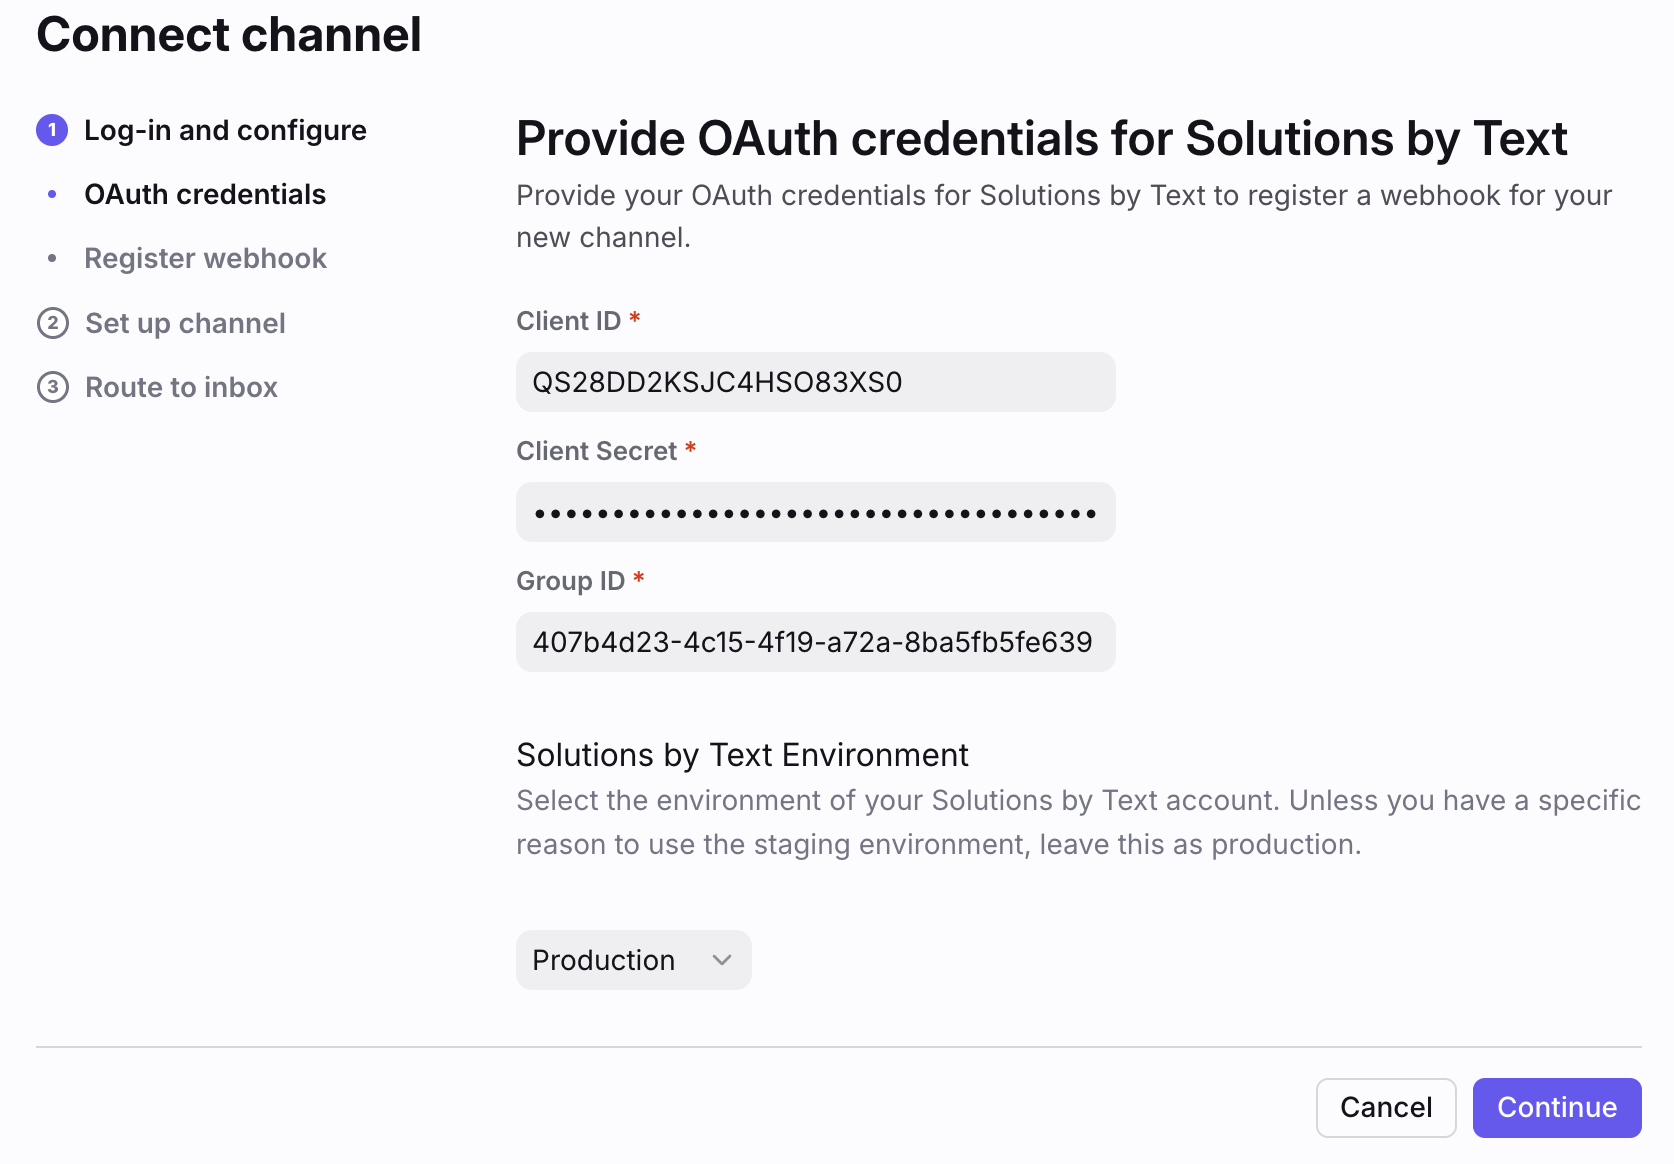Click the step 1 numbered circle icon

(52, 130)
